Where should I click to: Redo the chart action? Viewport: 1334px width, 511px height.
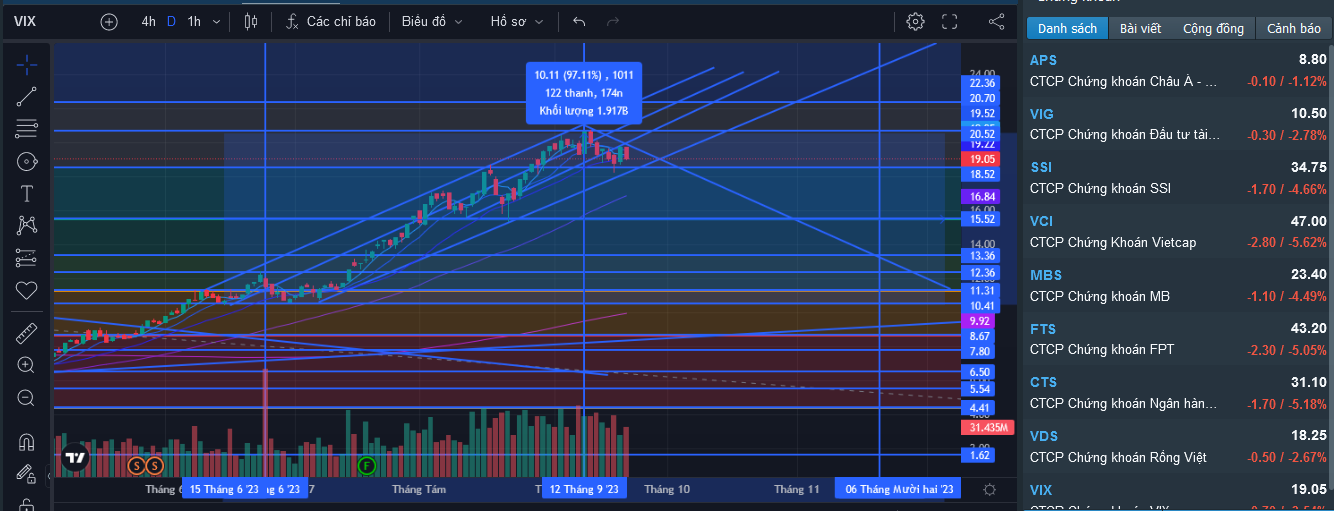point(613,21)
